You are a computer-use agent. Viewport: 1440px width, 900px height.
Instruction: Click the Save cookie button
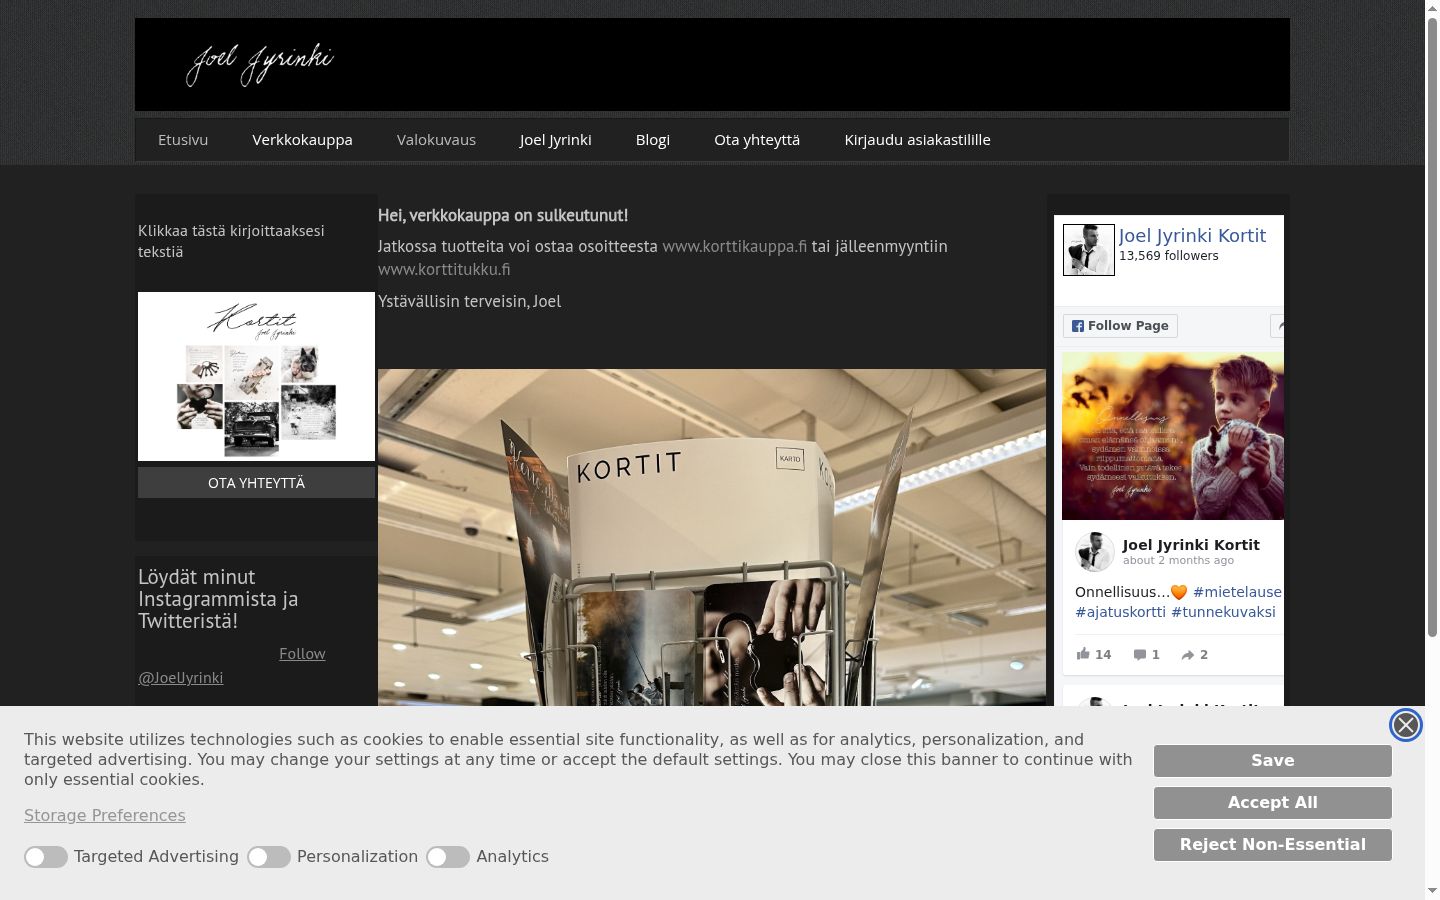point(1272,760)
